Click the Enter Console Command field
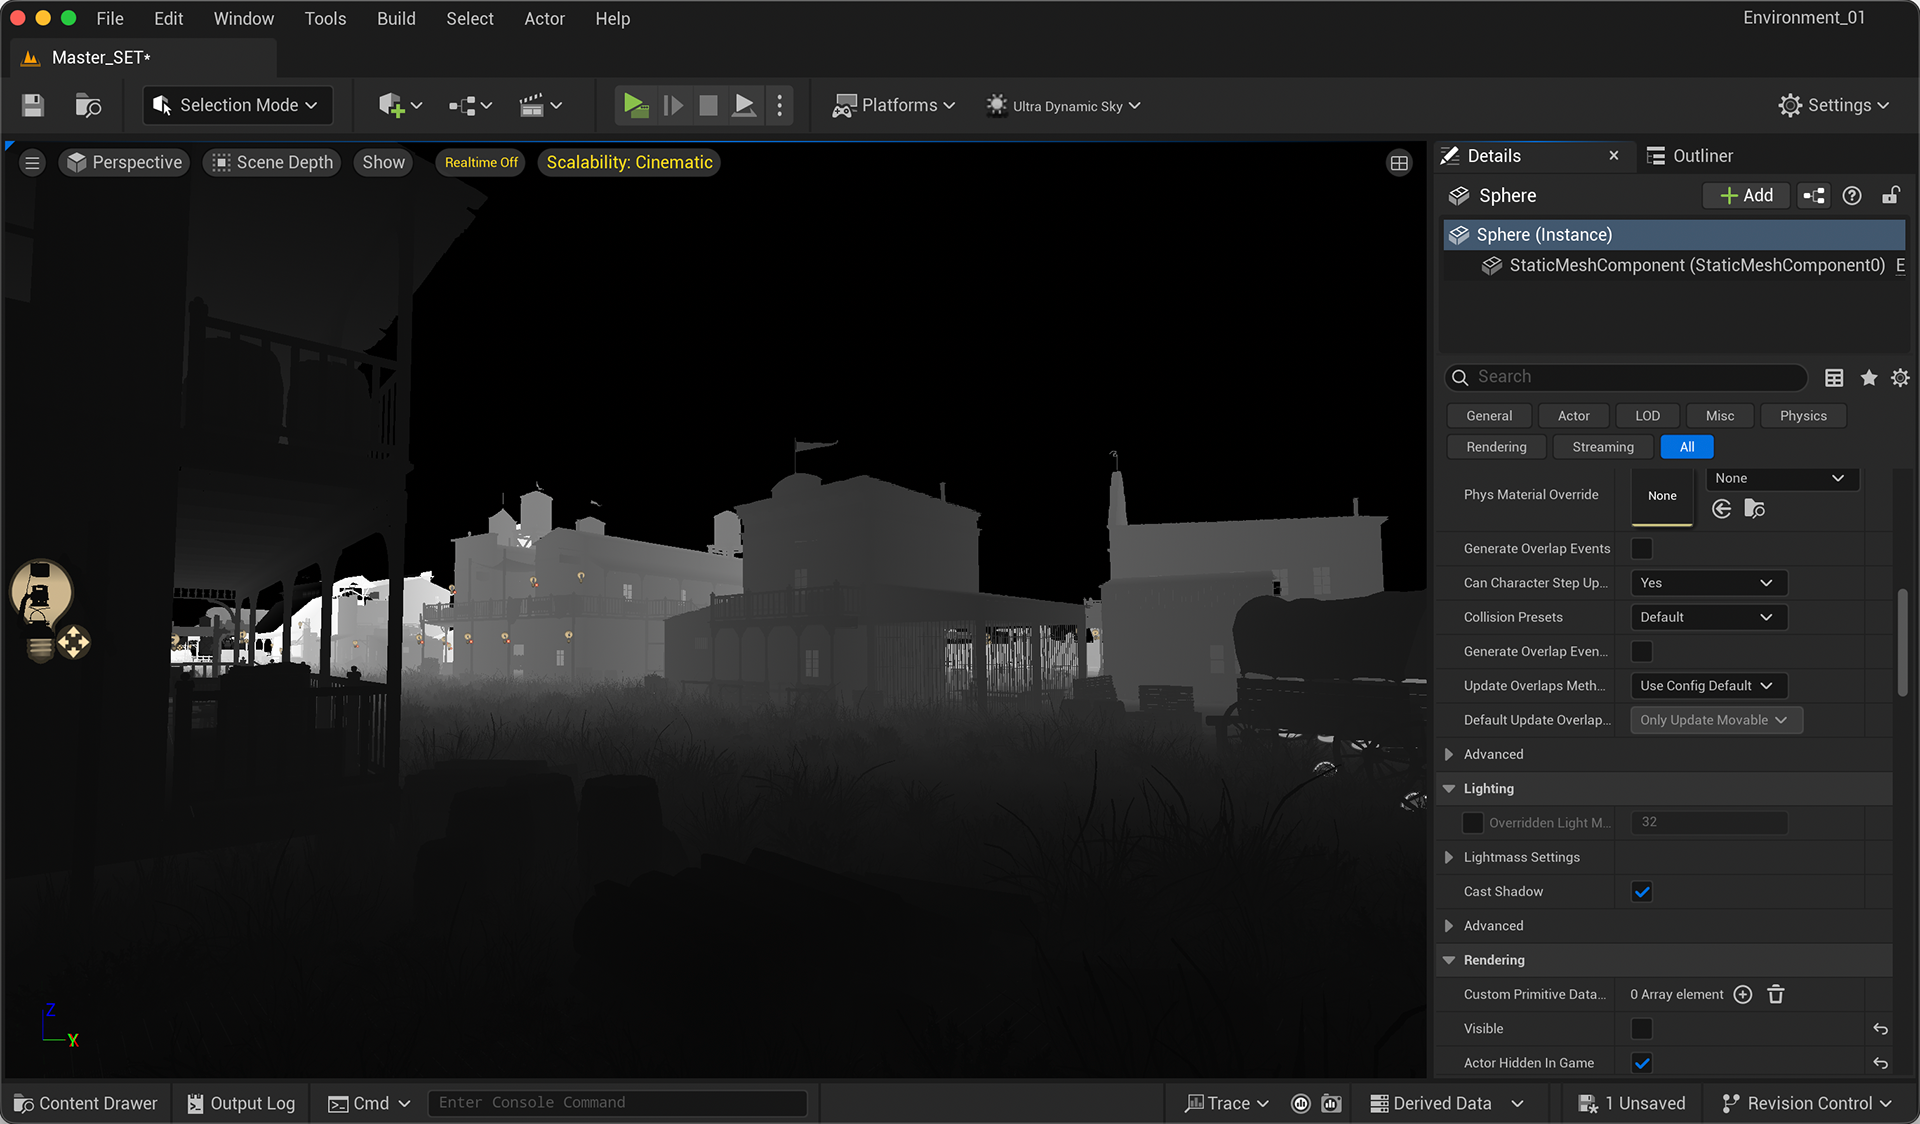This screenshot has height=1124, width=1920. 617,1103
